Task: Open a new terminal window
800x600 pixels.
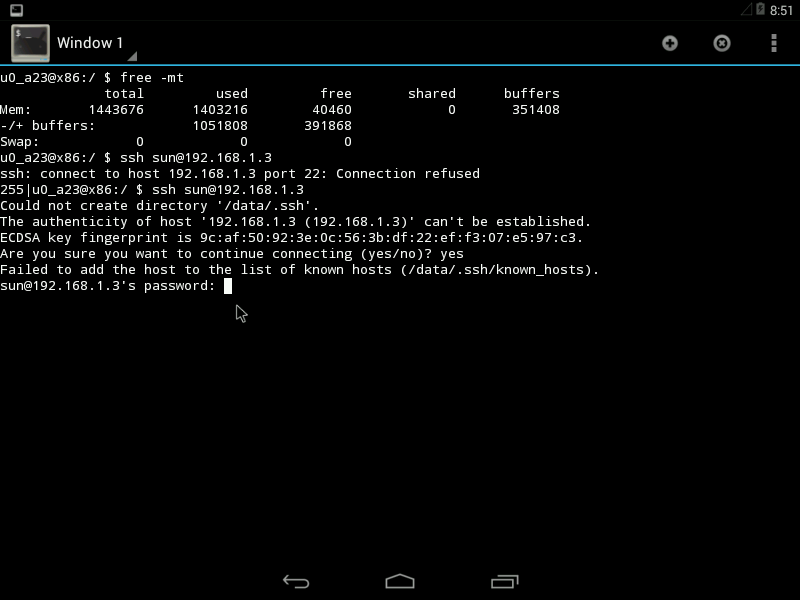Action: click(672, 43)
